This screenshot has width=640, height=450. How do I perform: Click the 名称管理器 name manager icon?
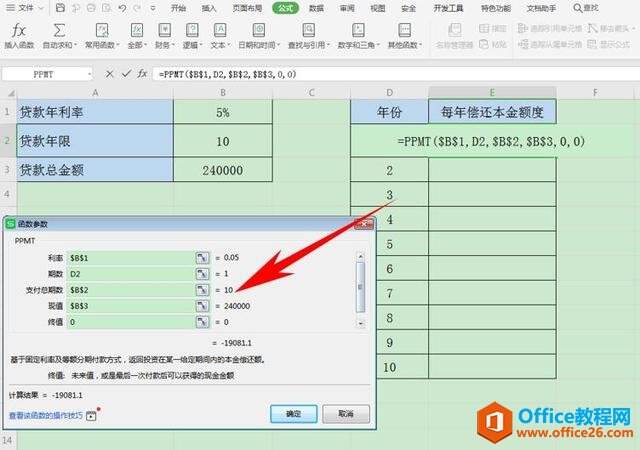(x=454, y=30)
